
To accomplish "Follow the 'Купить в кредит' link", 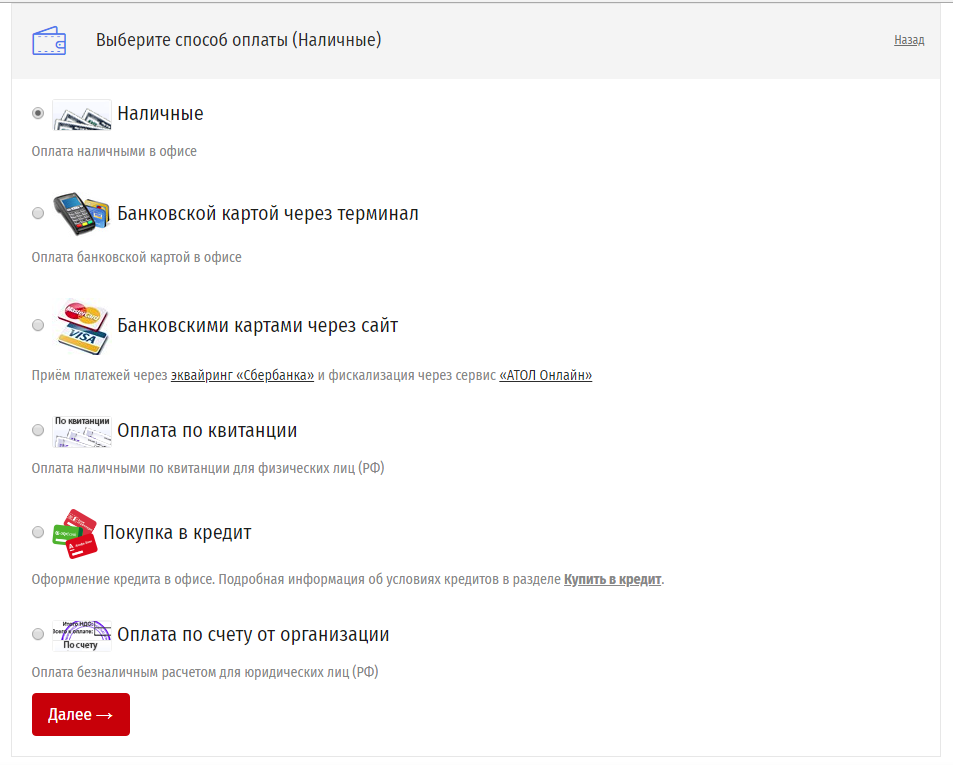I will tap(612, 580).
